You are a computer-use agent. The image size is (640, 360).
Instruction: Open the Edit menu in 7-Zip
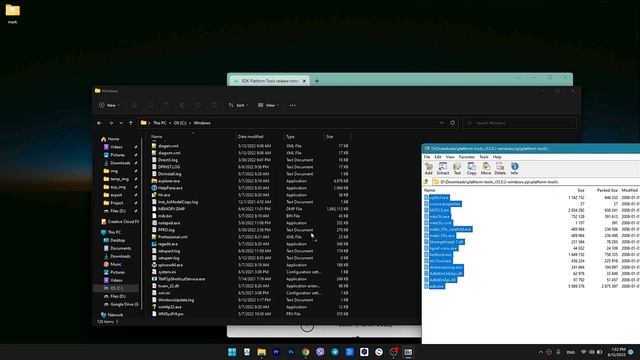[438, 157]
